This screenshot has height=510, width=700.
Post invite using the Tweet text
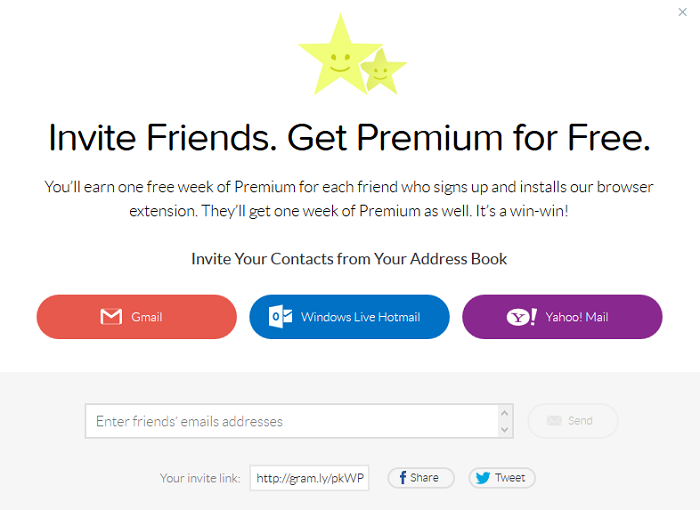coord(510,478)
